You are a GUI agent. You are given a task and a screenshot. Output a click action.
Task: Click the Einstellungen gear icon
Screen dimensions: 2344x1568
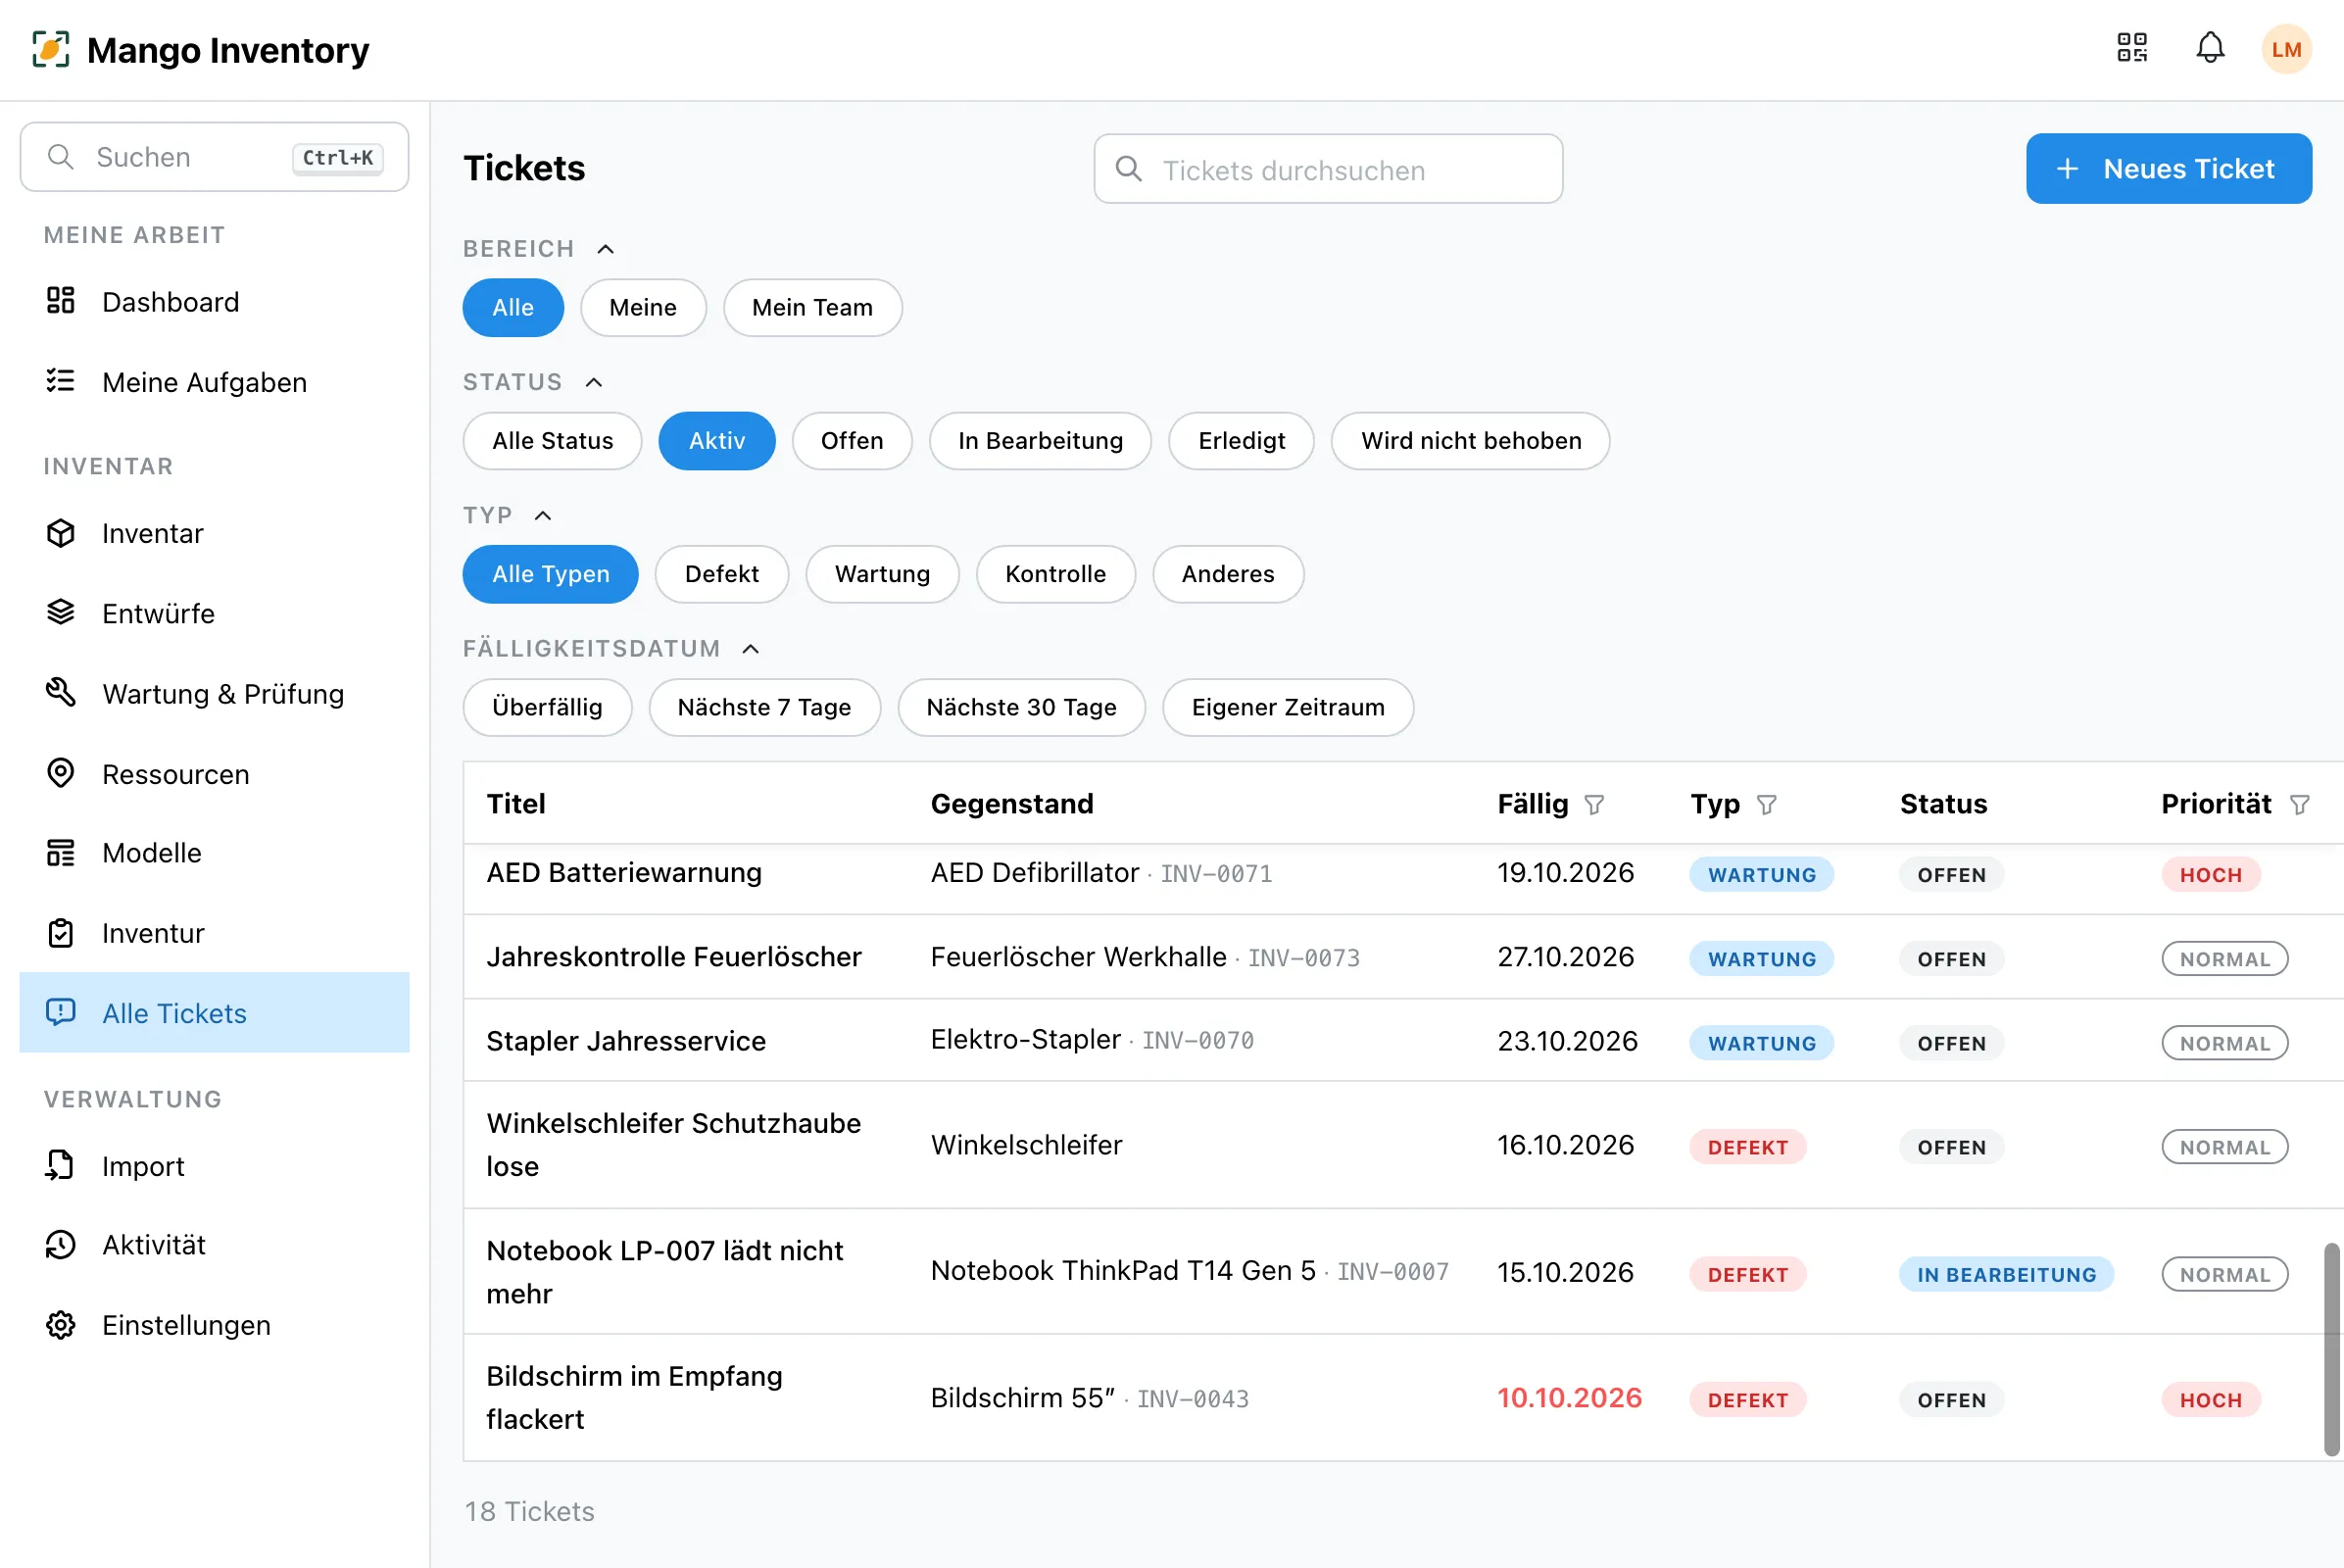pyautogui.click(x=61, y=1325)
